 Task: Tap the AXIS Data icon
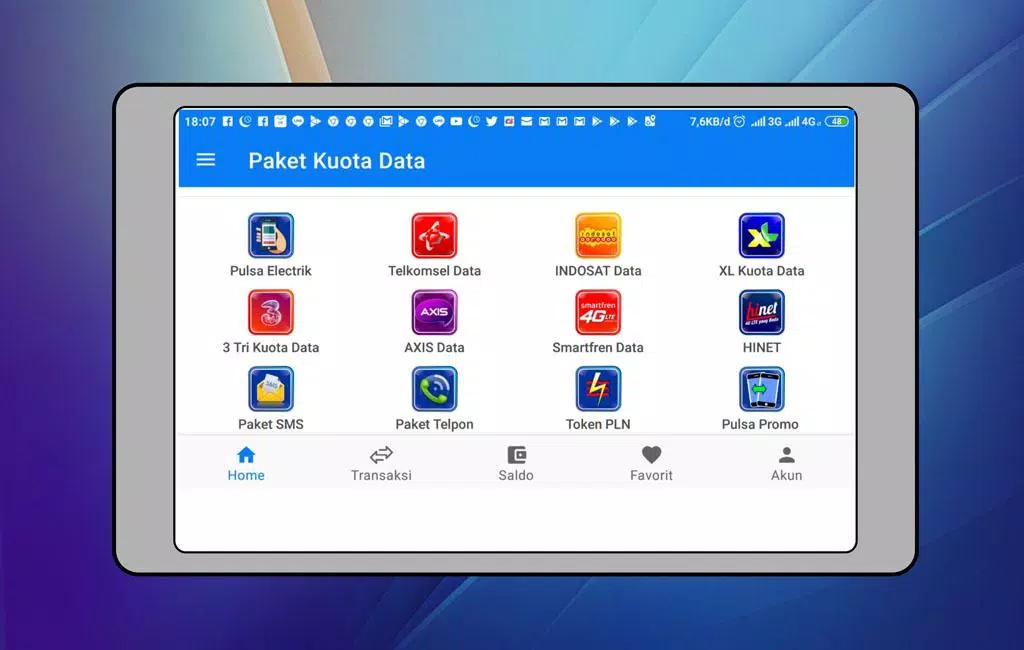(x=434, y=312)
